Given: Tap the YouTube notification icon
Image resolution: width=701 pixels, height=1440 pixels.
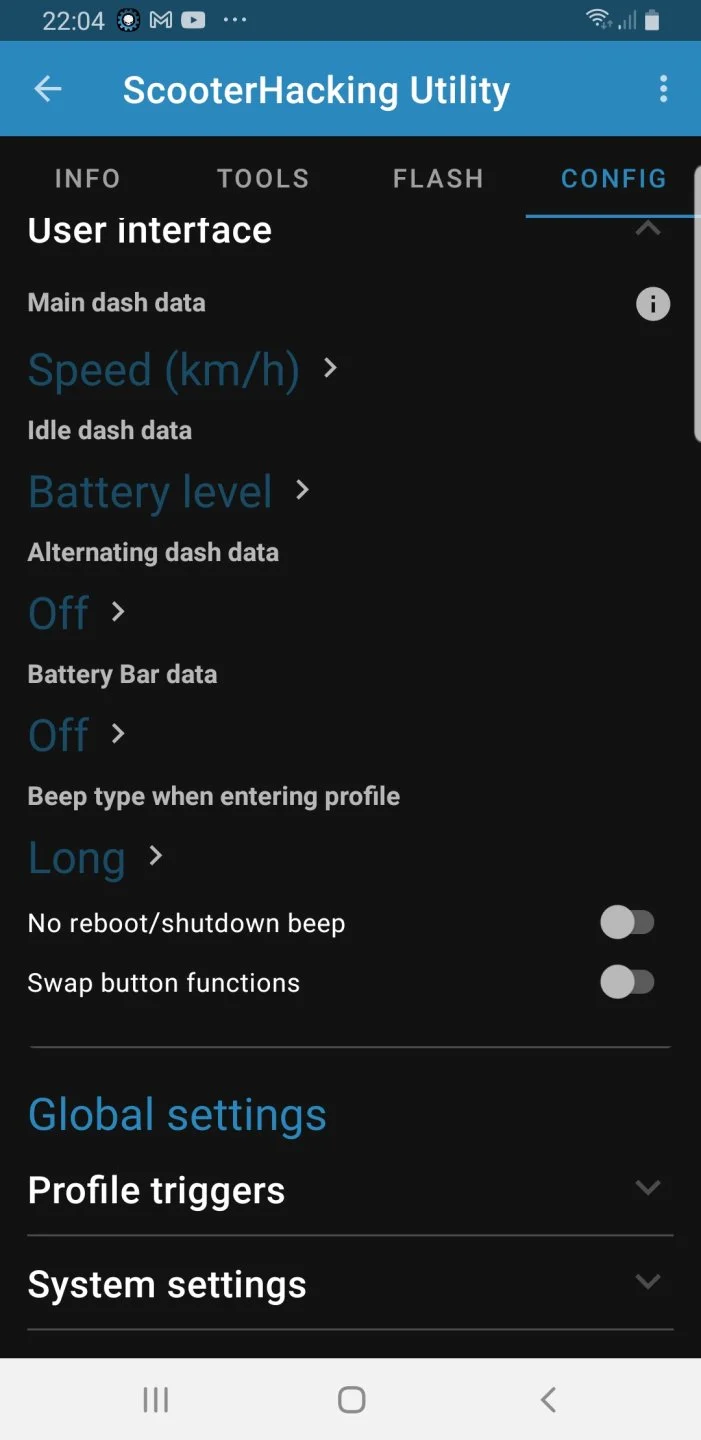Looking at the screenshot, I should click(x=193, y=20).
